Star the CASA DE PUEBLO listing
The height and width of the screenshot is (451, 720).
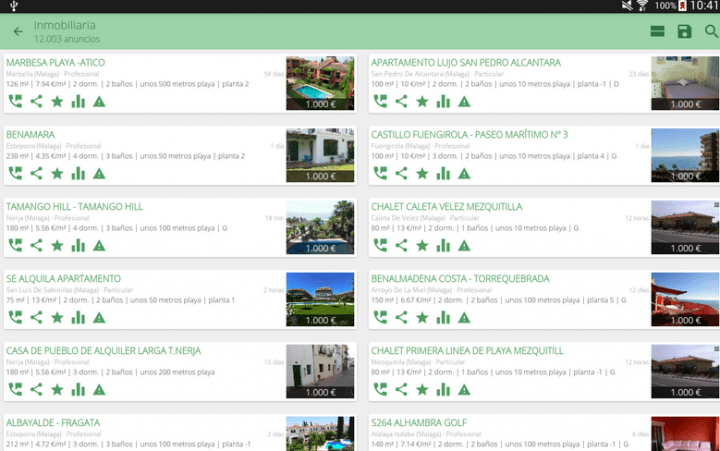(57, 389)
